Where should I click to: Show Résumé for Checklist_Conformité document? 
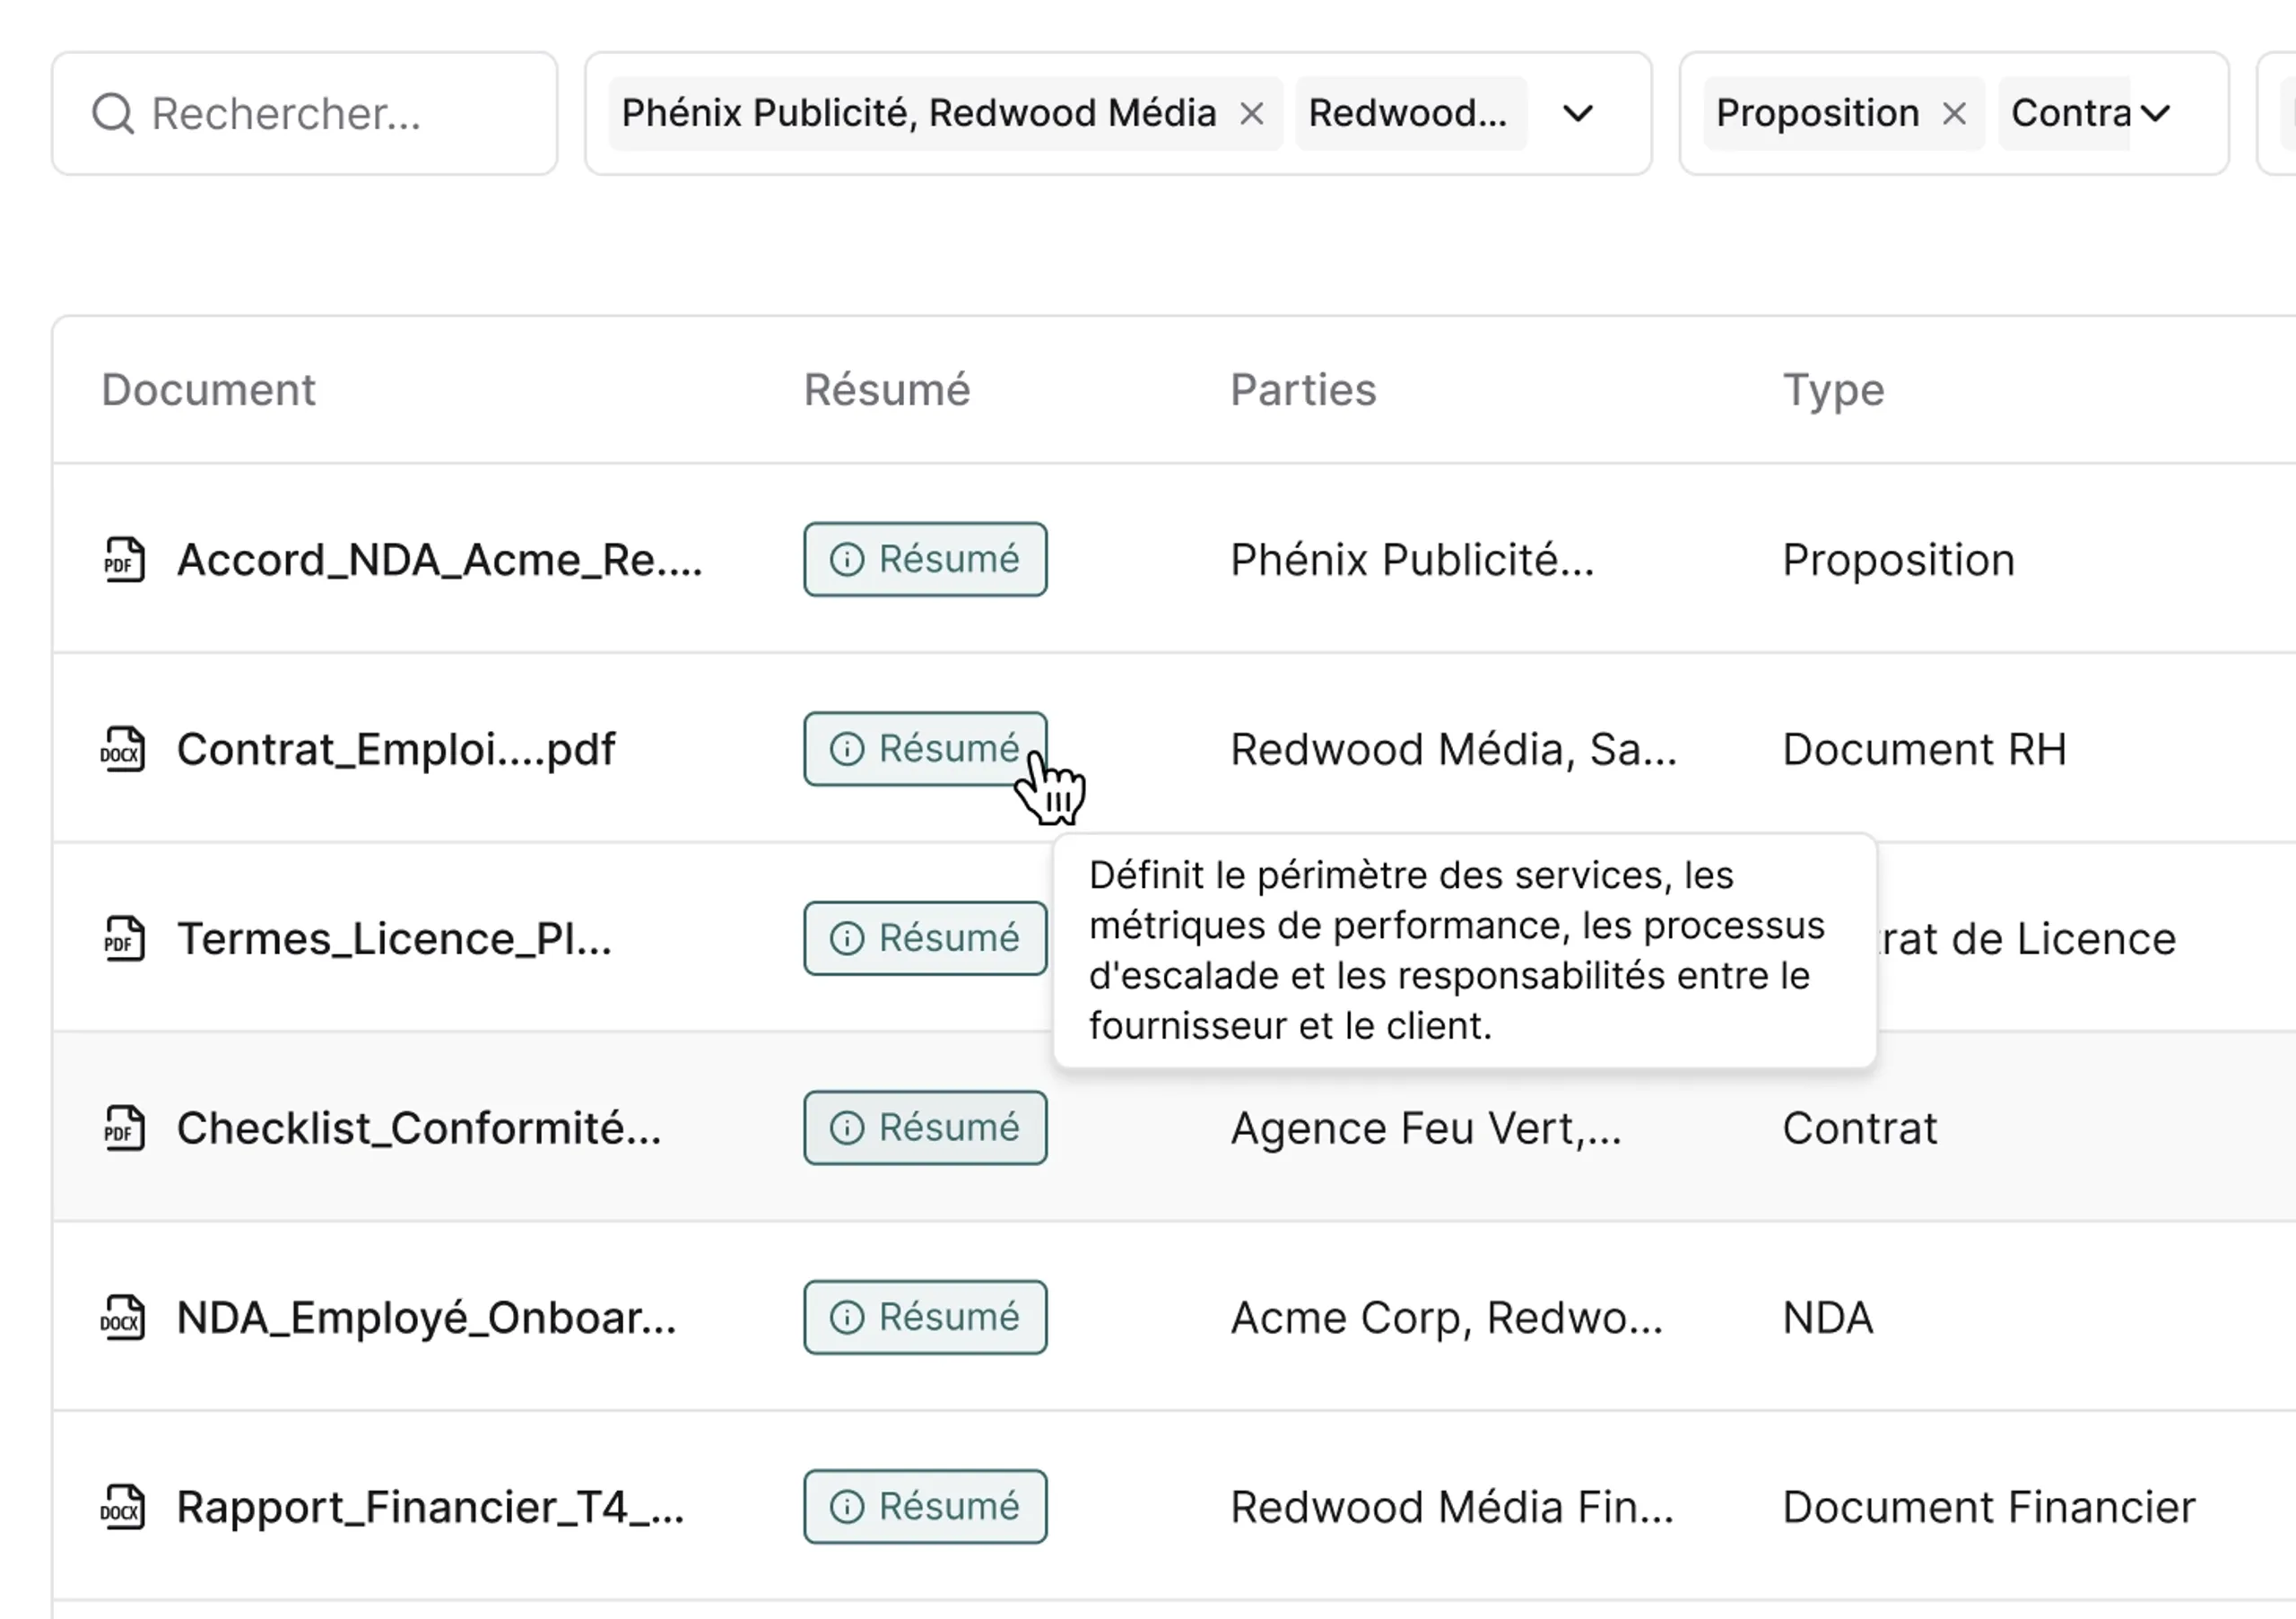point(925,1128)
